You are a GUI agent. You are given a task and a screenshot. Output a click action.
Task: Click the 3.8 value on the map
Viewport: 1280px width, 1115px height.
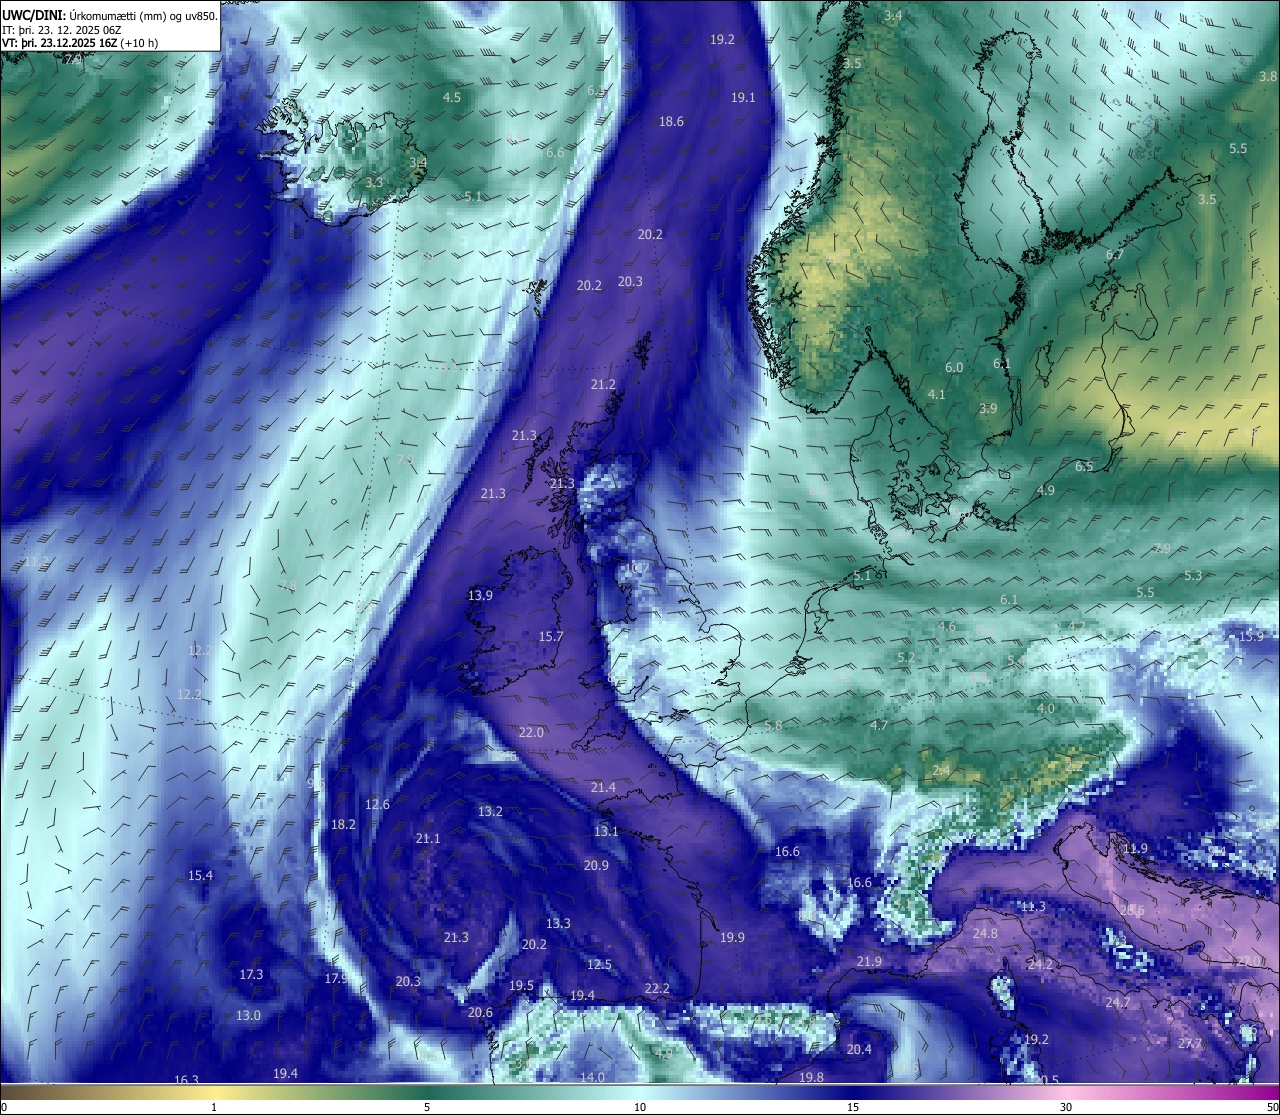(x=1268, y=77)
